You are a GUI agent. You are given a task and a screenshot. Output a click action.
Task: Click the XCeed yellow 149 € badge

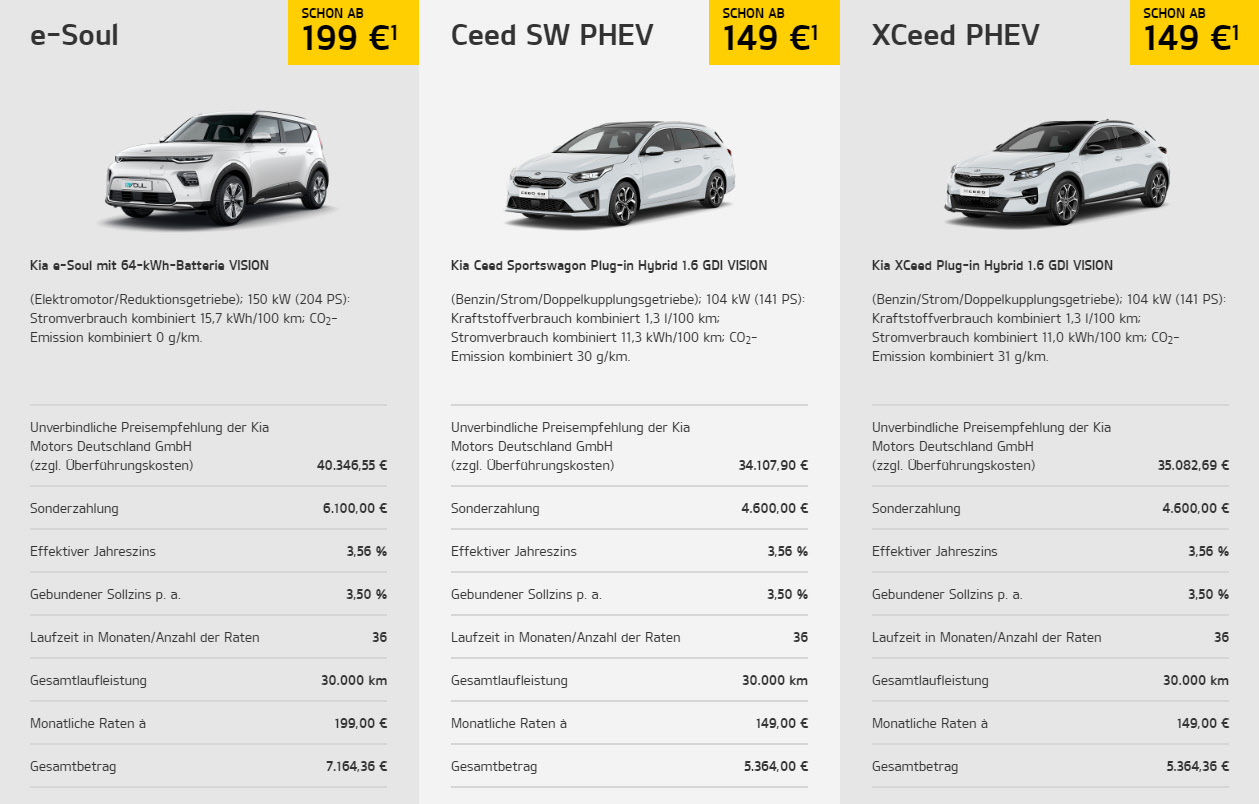(1194, 32)
